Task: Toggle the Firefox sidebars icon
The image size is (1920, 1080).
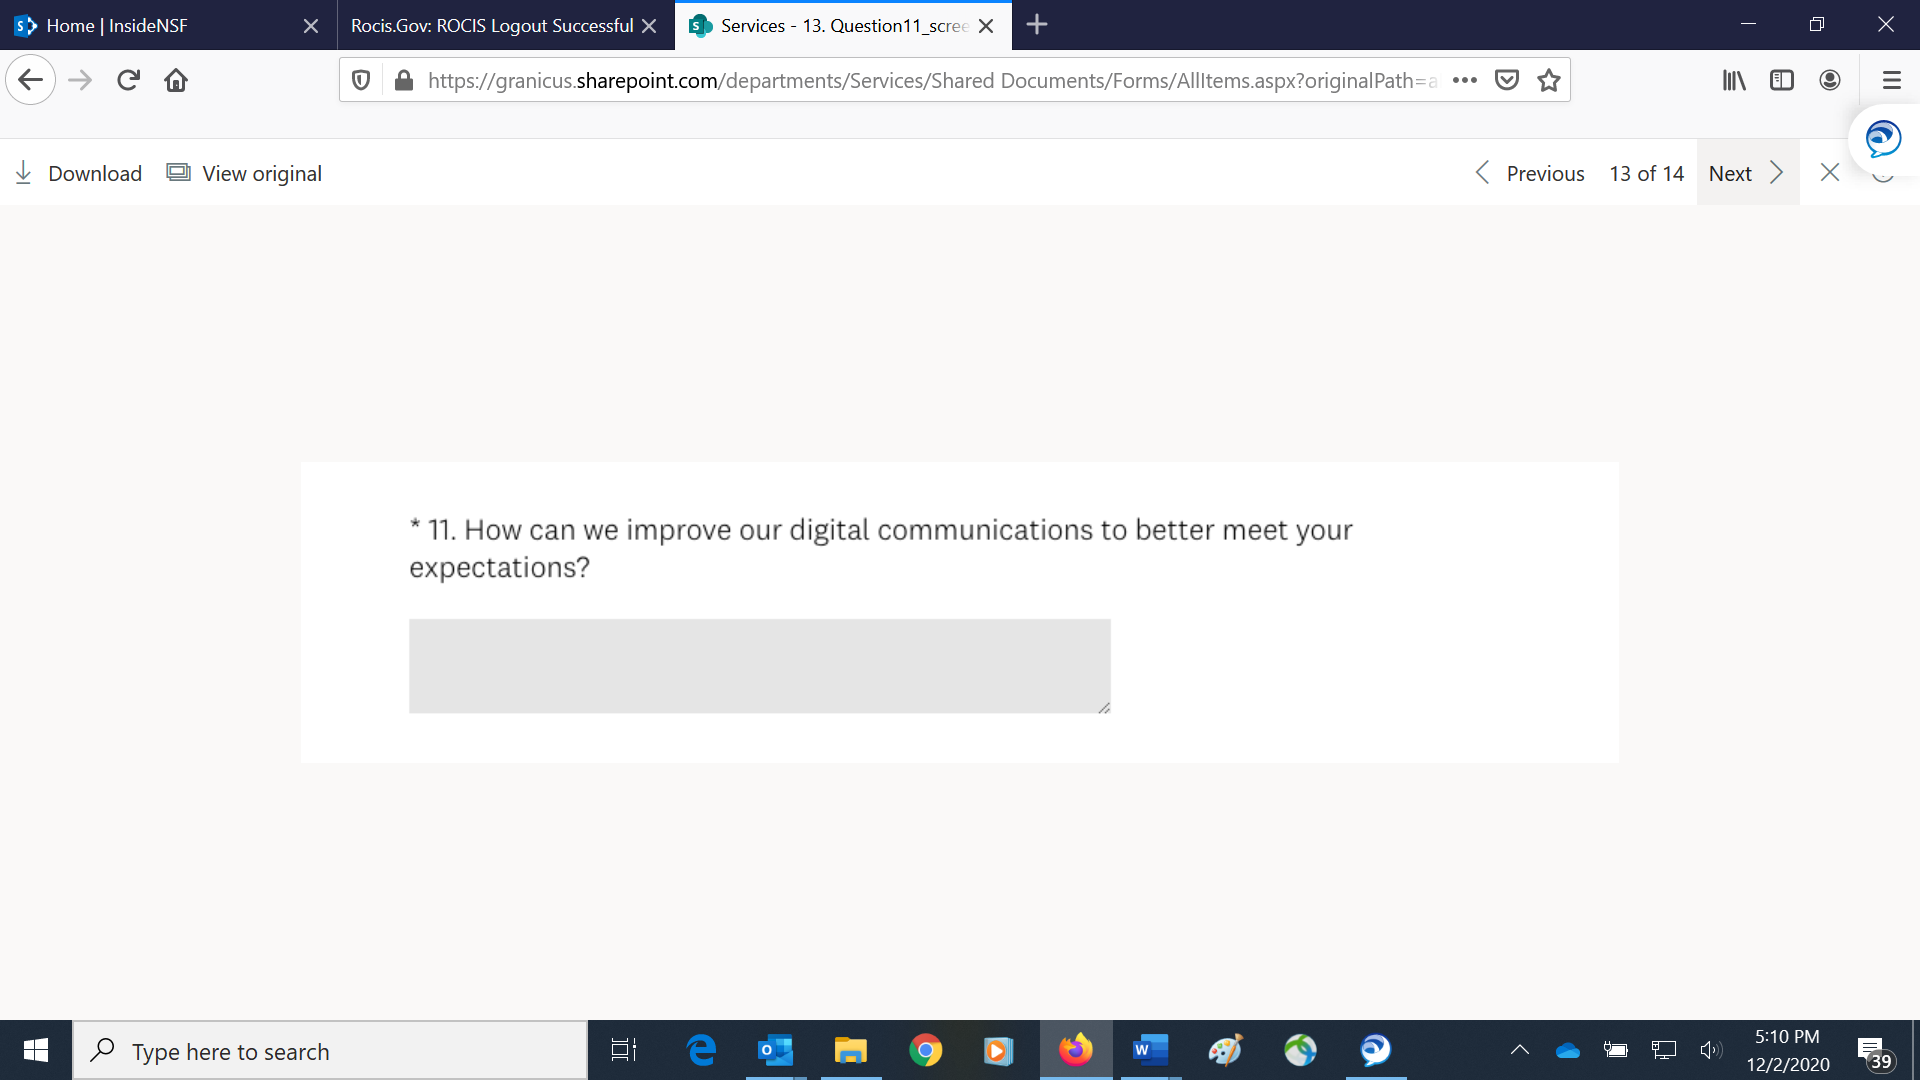Action: pos(1781,80)
